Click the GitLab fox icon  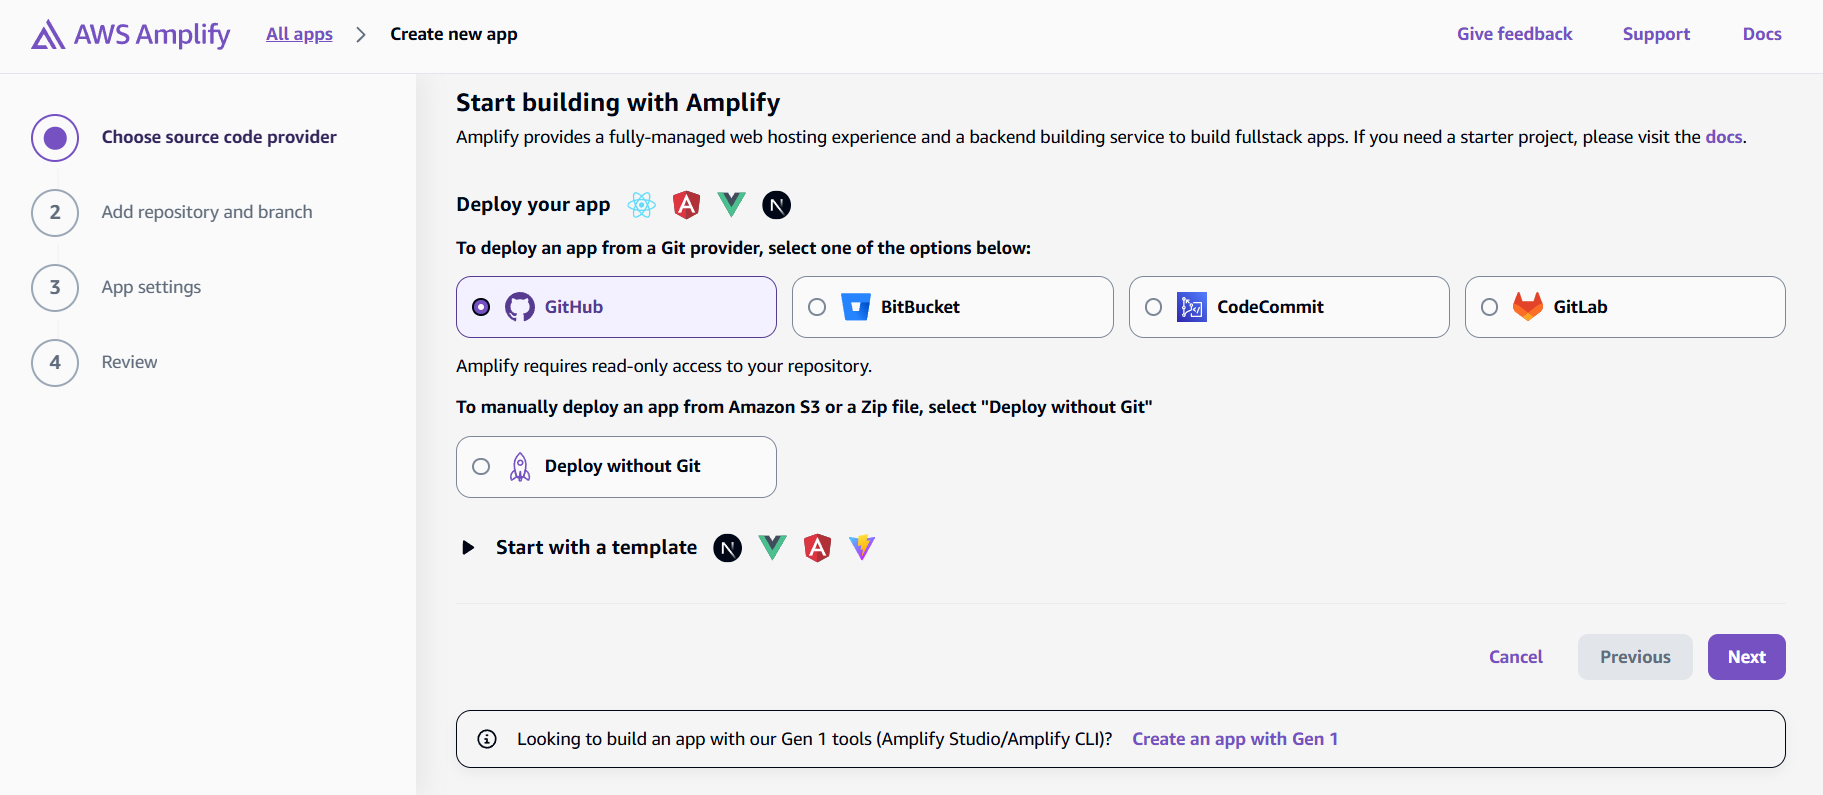coord(1528,306)
